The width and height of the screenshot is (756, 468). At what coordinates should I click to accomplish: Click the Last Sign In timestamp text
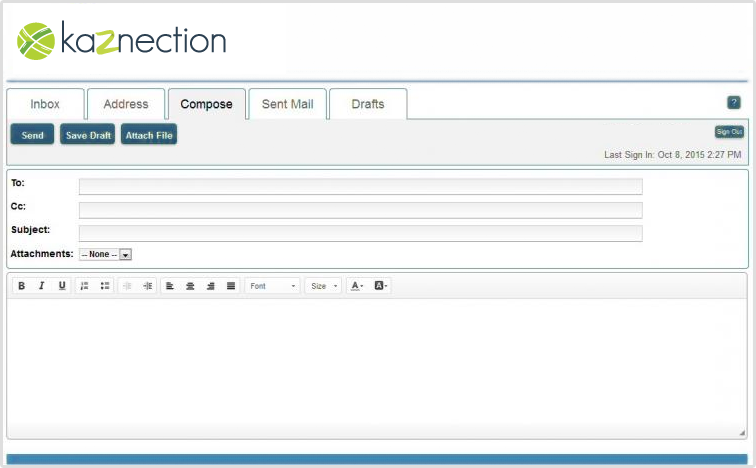(x=673, y=155)
